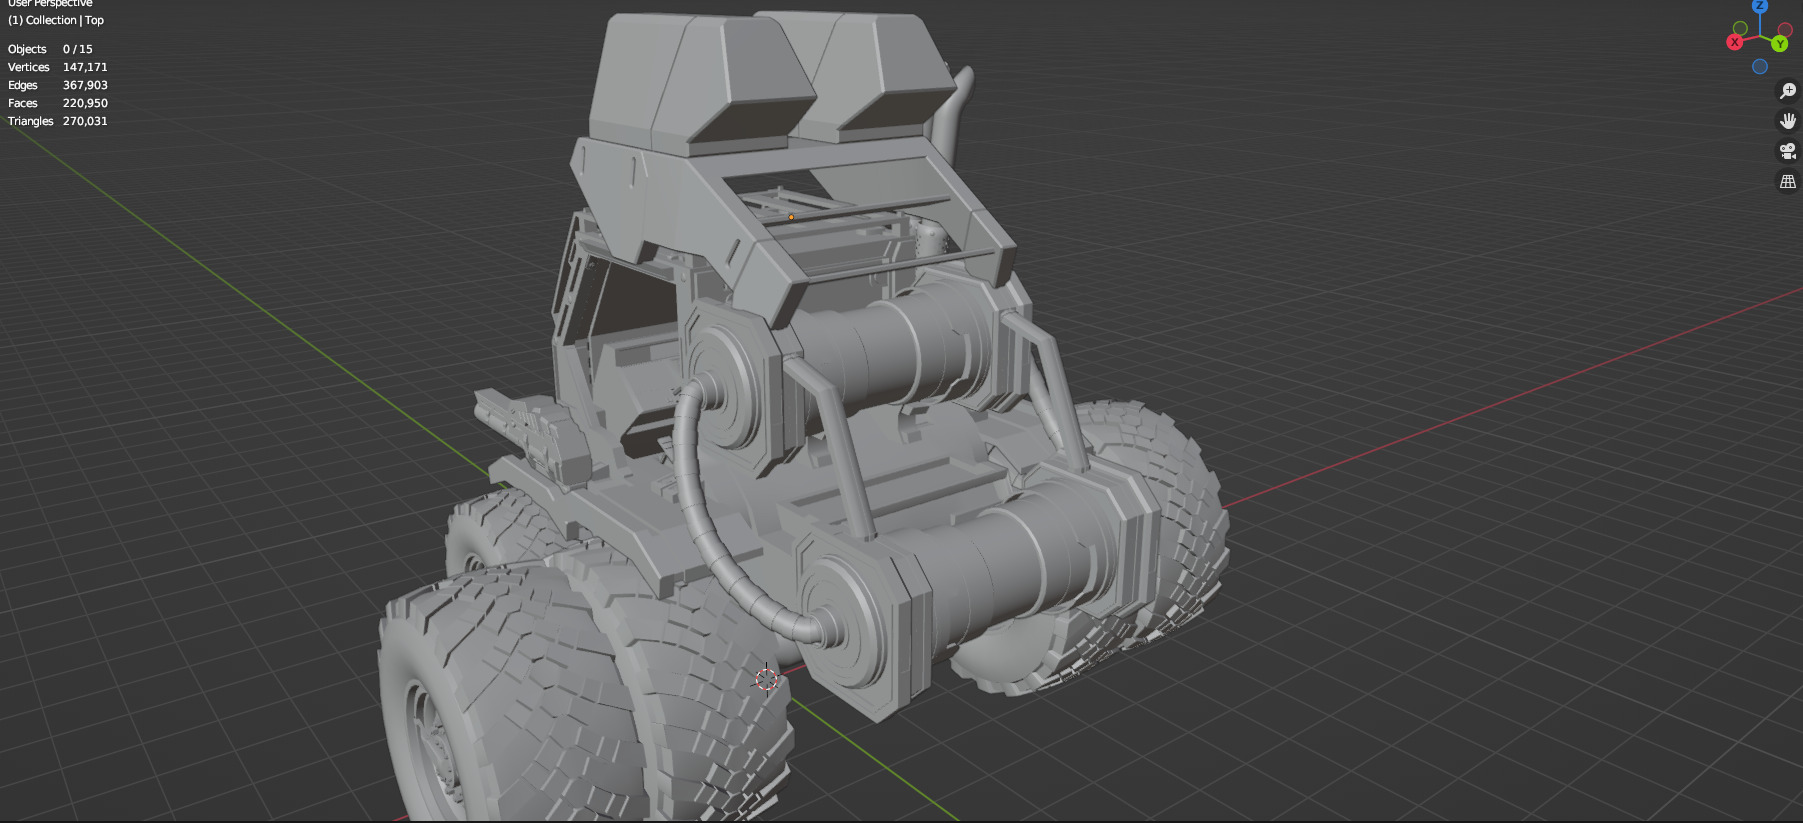
Task: Click the negative Z axis blue circle
Action: [x=1760, y=66]
